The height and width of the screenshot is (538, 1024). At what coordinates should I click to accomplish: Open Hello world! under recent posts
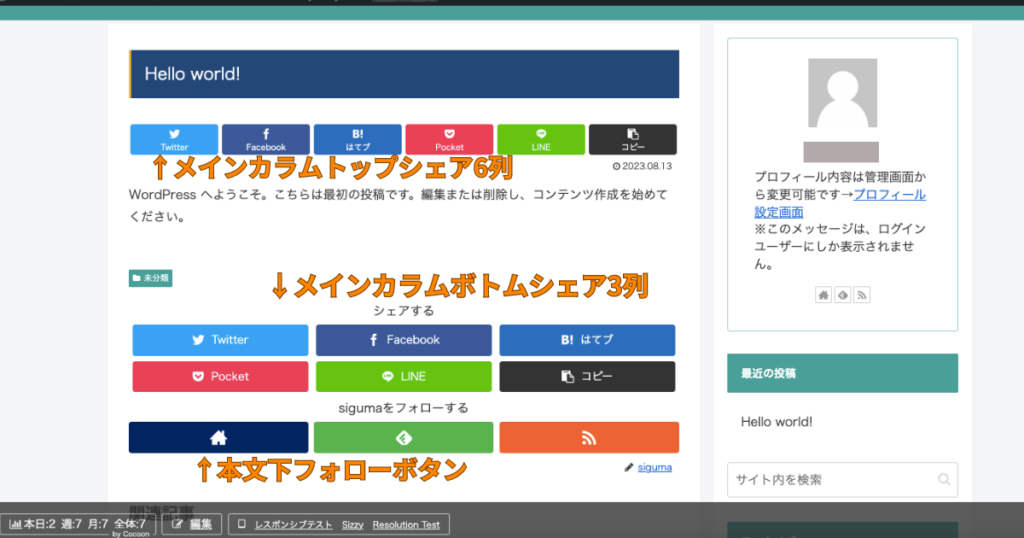point(776,422)
